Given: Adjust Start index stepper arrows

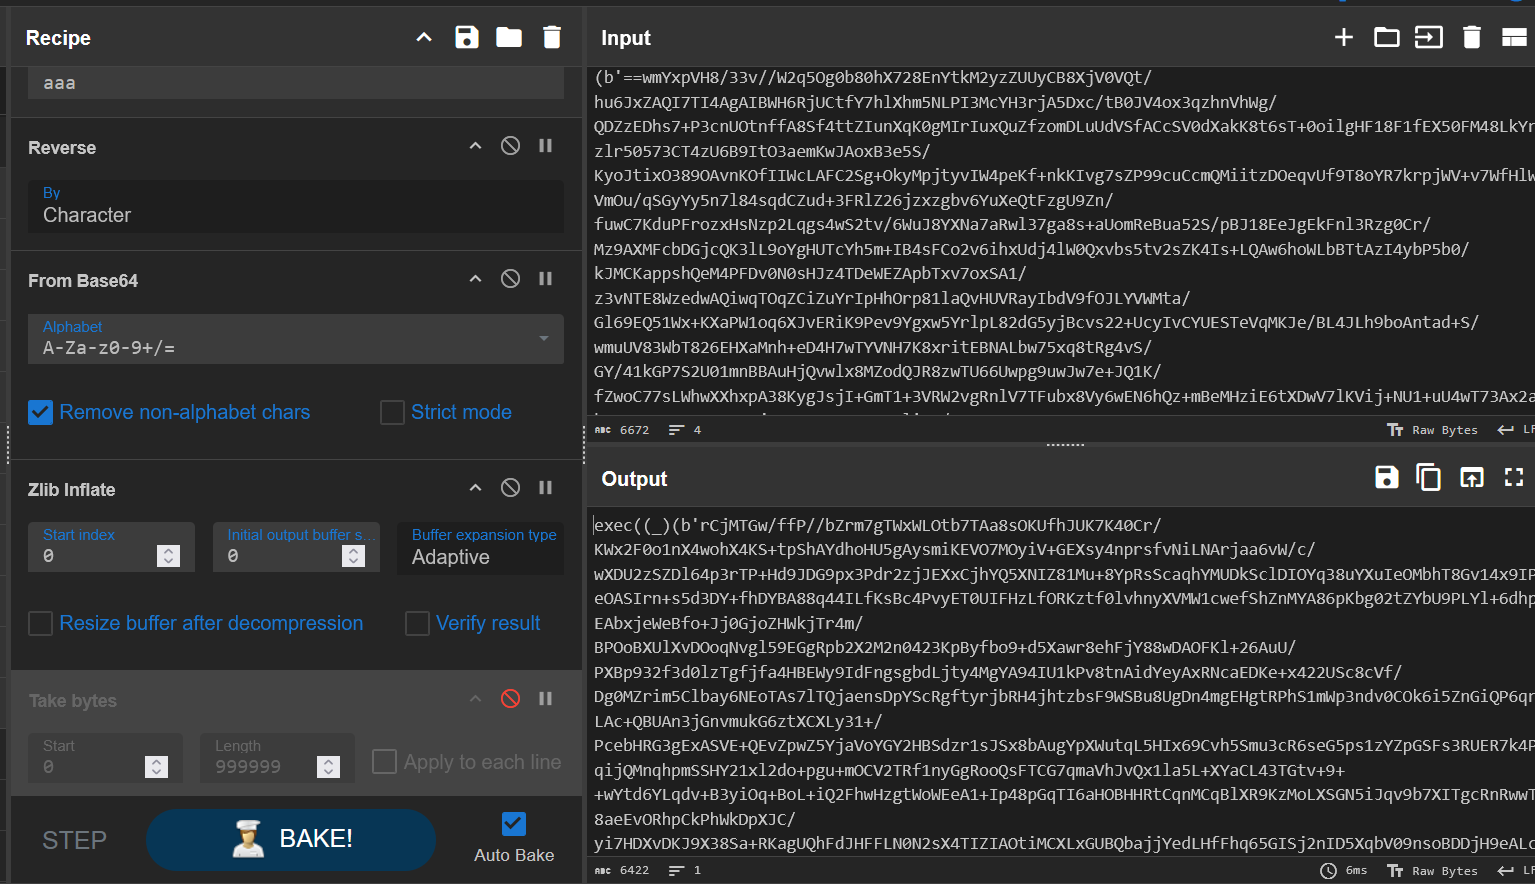Looking at the screenshot, I should click(x=169, y=556).
